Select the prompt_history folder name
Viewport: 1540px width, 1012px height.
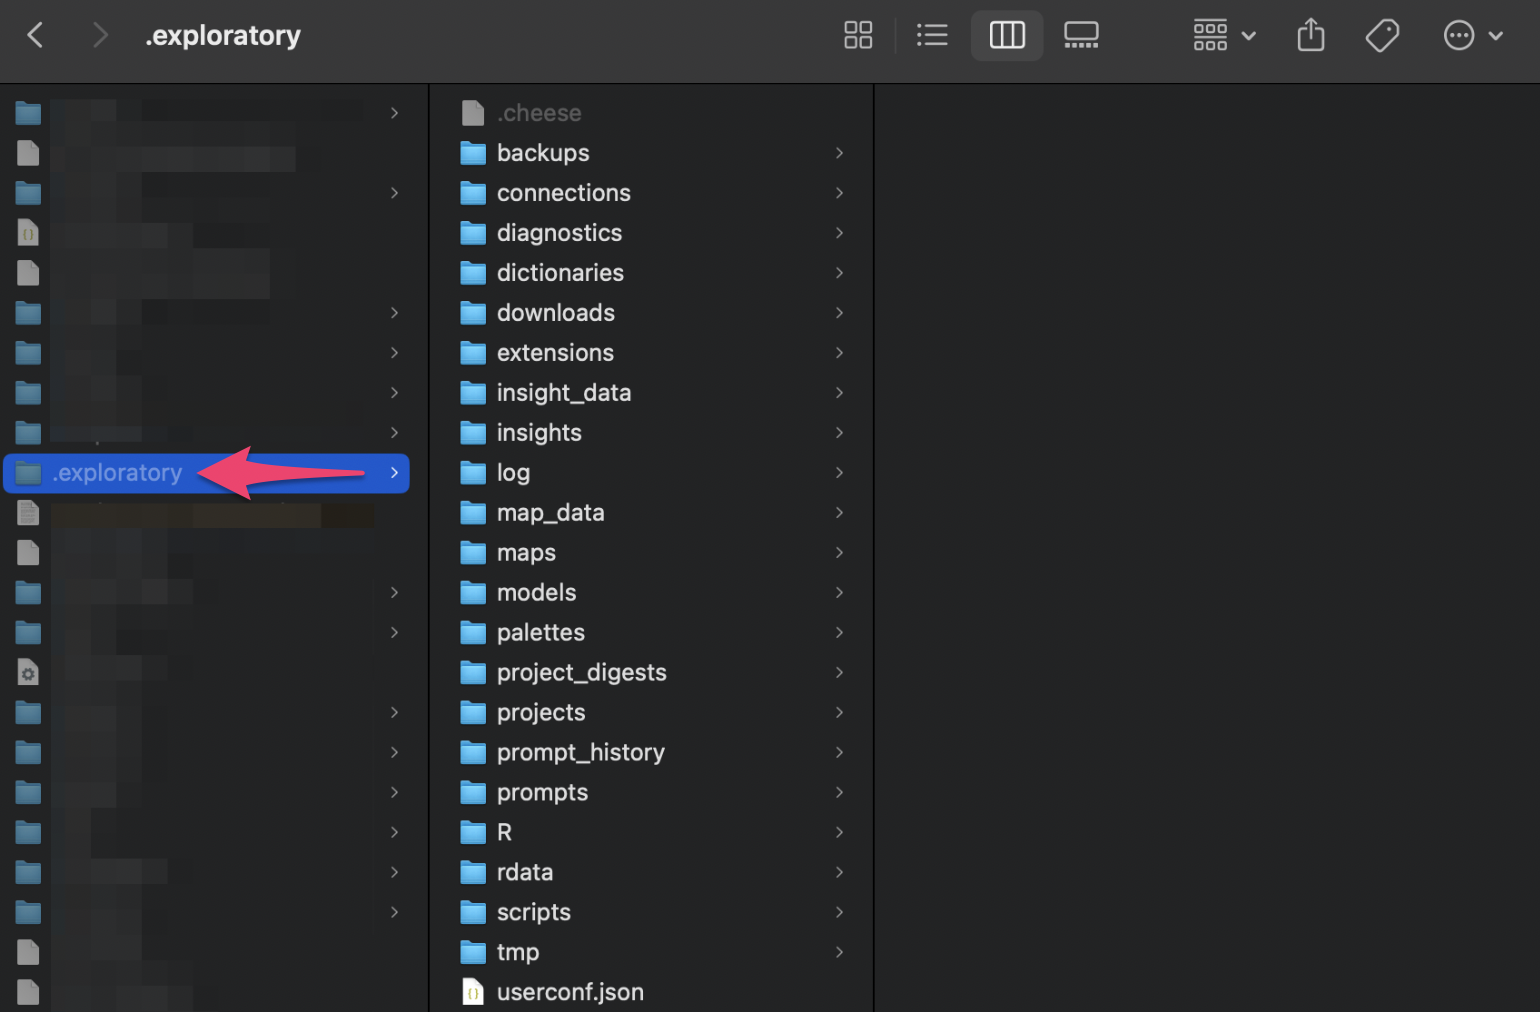(x=581, y=753)
